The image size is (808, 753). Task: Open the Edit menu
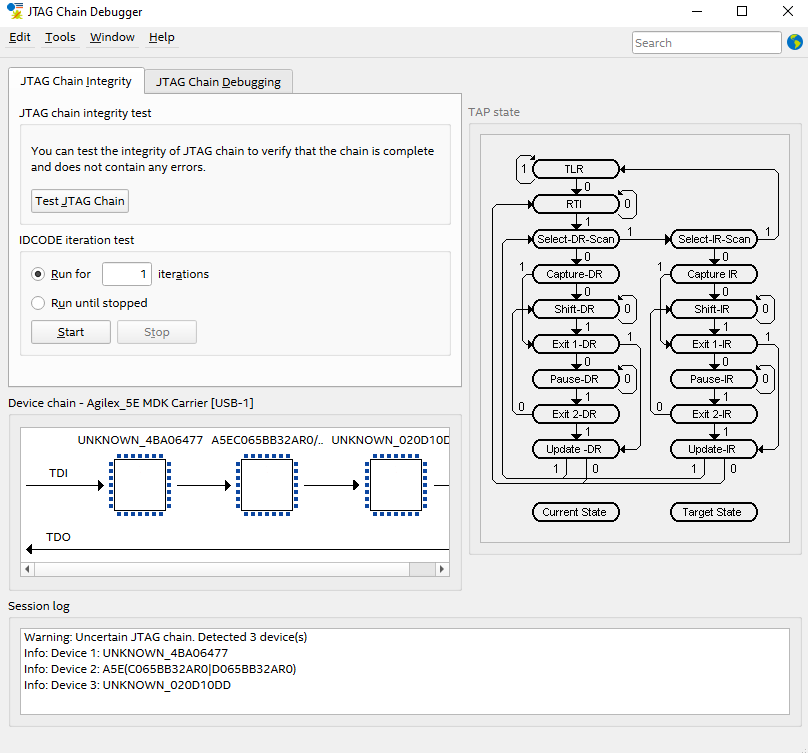coord(20,37)
